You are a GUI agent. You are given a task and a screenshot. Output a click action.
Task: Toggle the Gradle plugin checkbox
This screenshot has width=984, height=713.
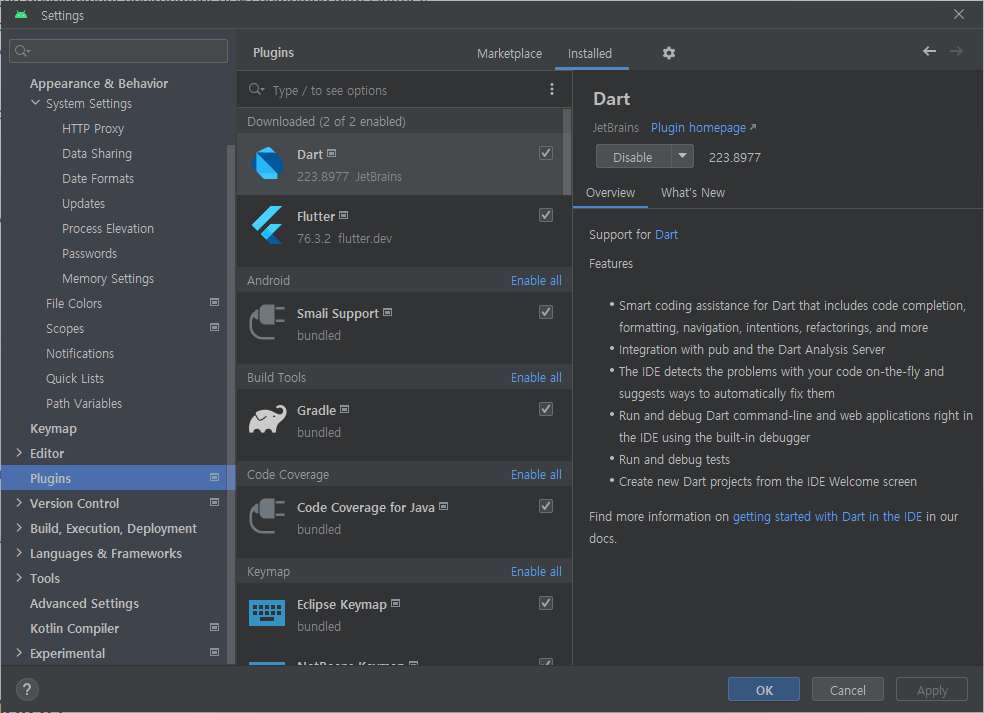point(546,409)
